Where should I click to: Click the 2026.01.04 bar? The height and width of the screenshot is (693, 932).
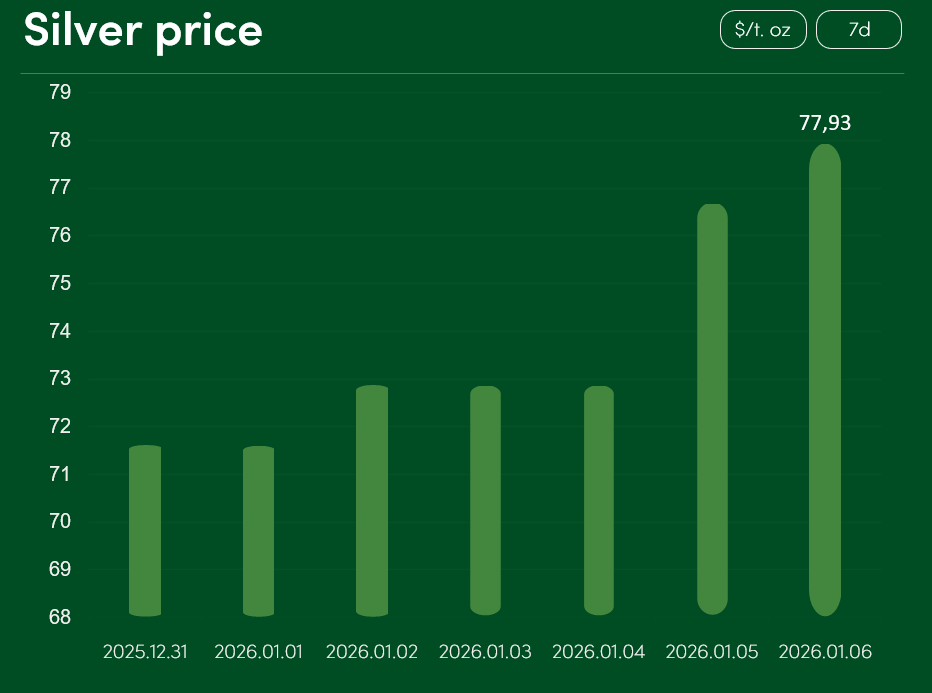coord(598,501)
